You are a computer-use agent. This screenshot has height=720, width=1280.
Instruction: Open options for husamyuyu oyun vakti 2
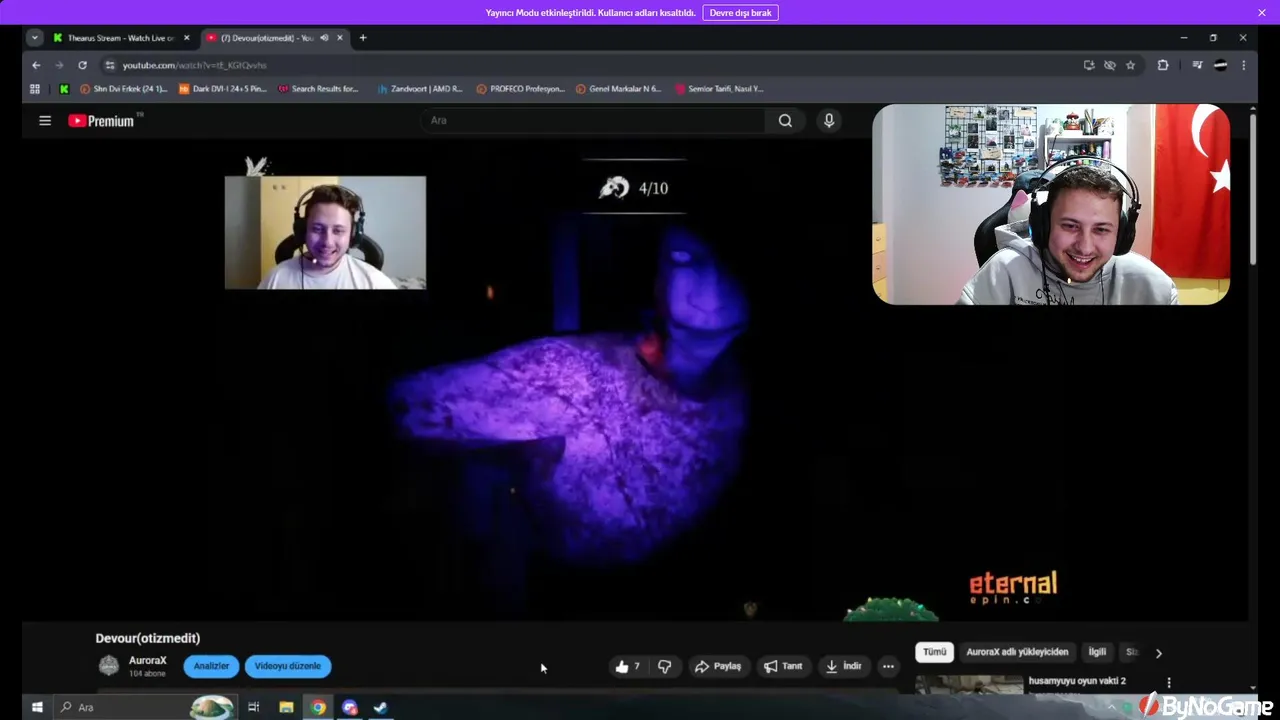click(1169, 683)
